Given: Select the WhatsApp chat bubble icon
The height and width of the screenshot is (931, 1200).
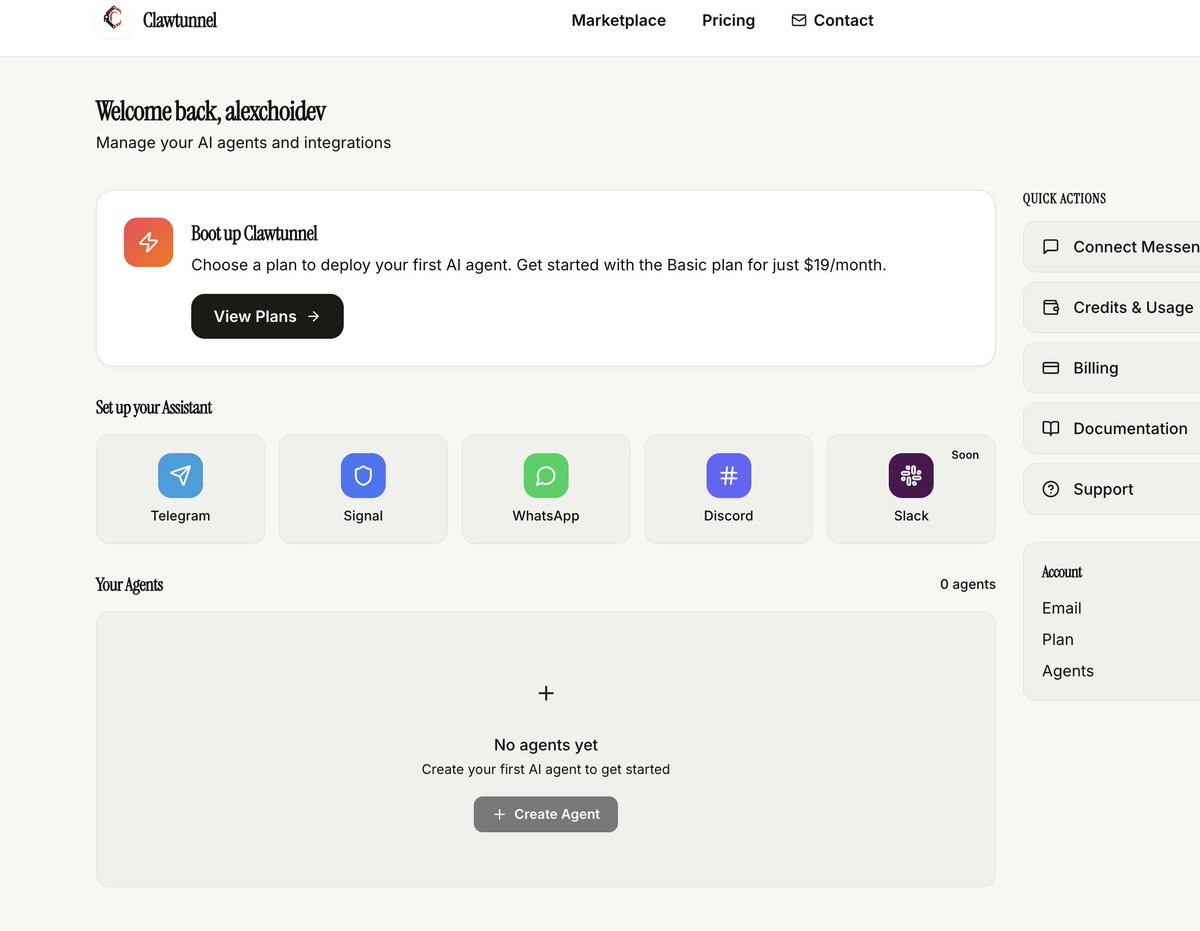Looking at the screenshot, I should point(546,475).
